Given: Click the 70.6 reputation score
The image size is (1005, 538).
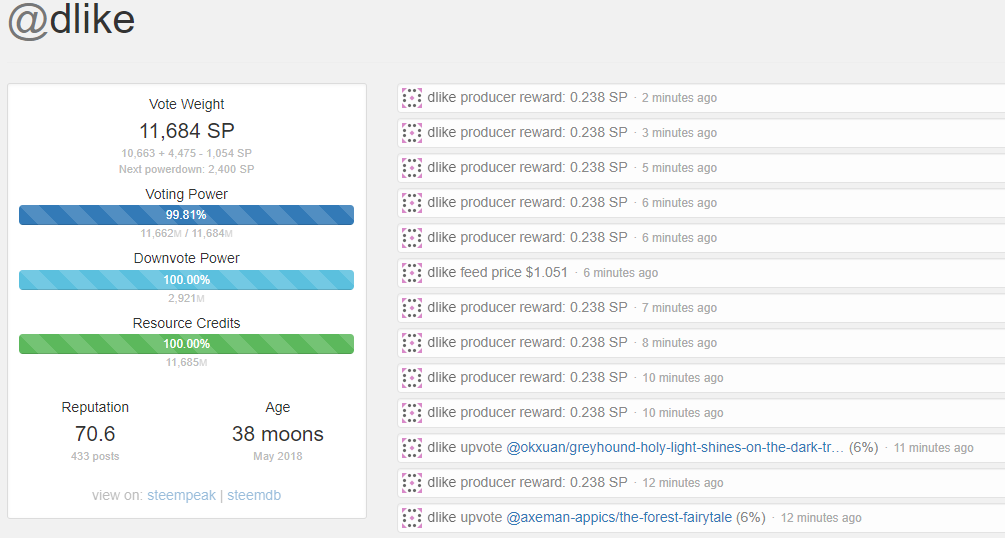Looking at the screenshot, I should coord(95,434).
